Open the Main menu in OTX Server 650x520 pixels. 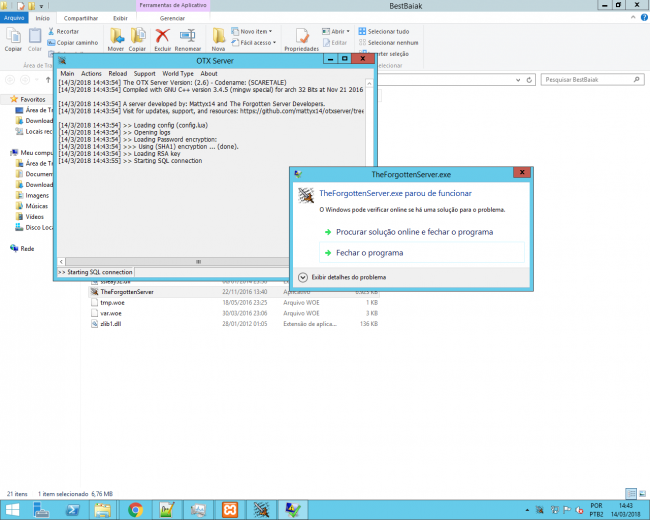coord(67,73)
